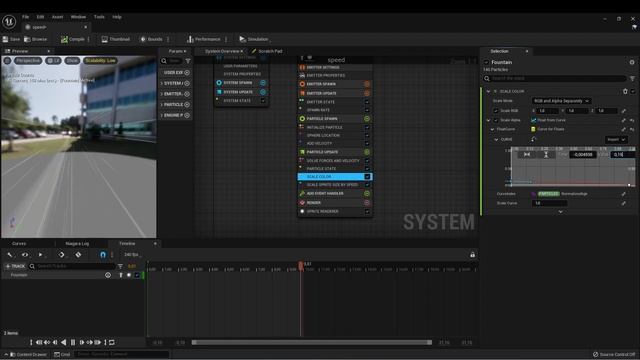The width and height of the screenshot is (640, 360).
Task: Open the Window menu
Action: tap(78, 17)
